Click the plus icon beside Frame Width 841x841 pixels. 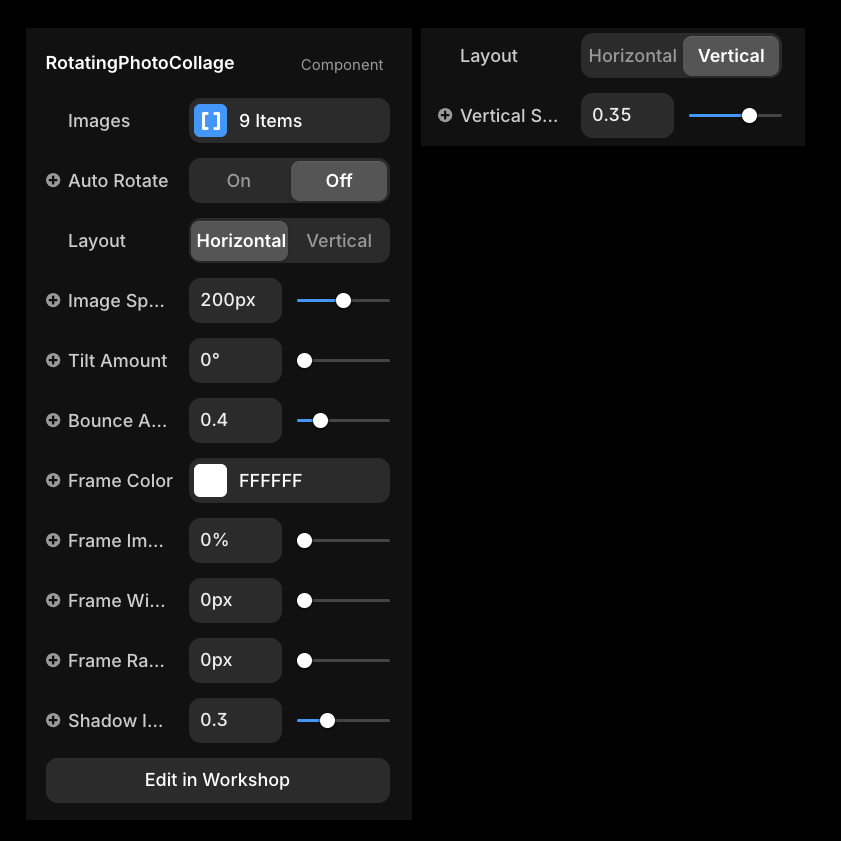pyautogui.click(x=53, y=601)
